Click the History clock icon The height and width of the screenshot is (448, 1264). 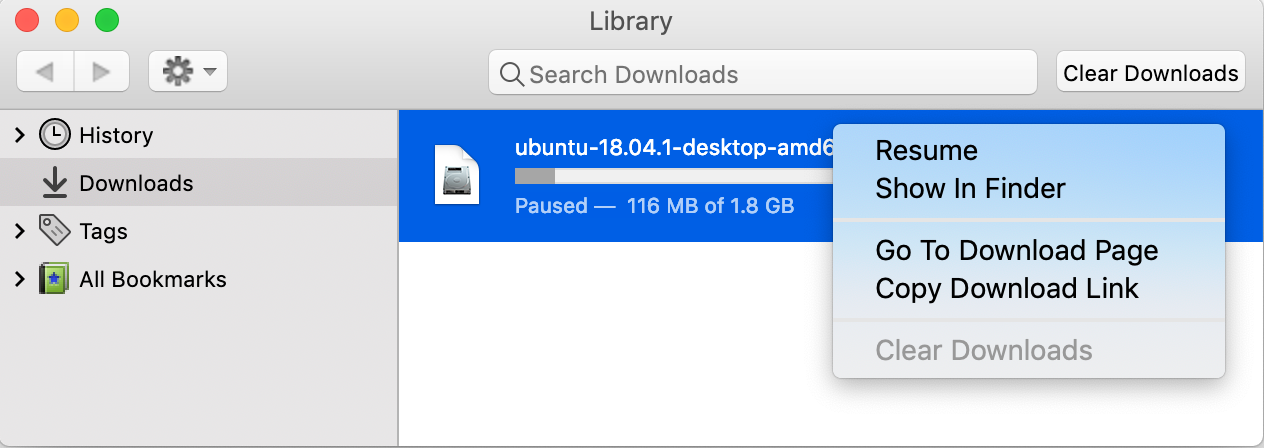pos(54,134)
